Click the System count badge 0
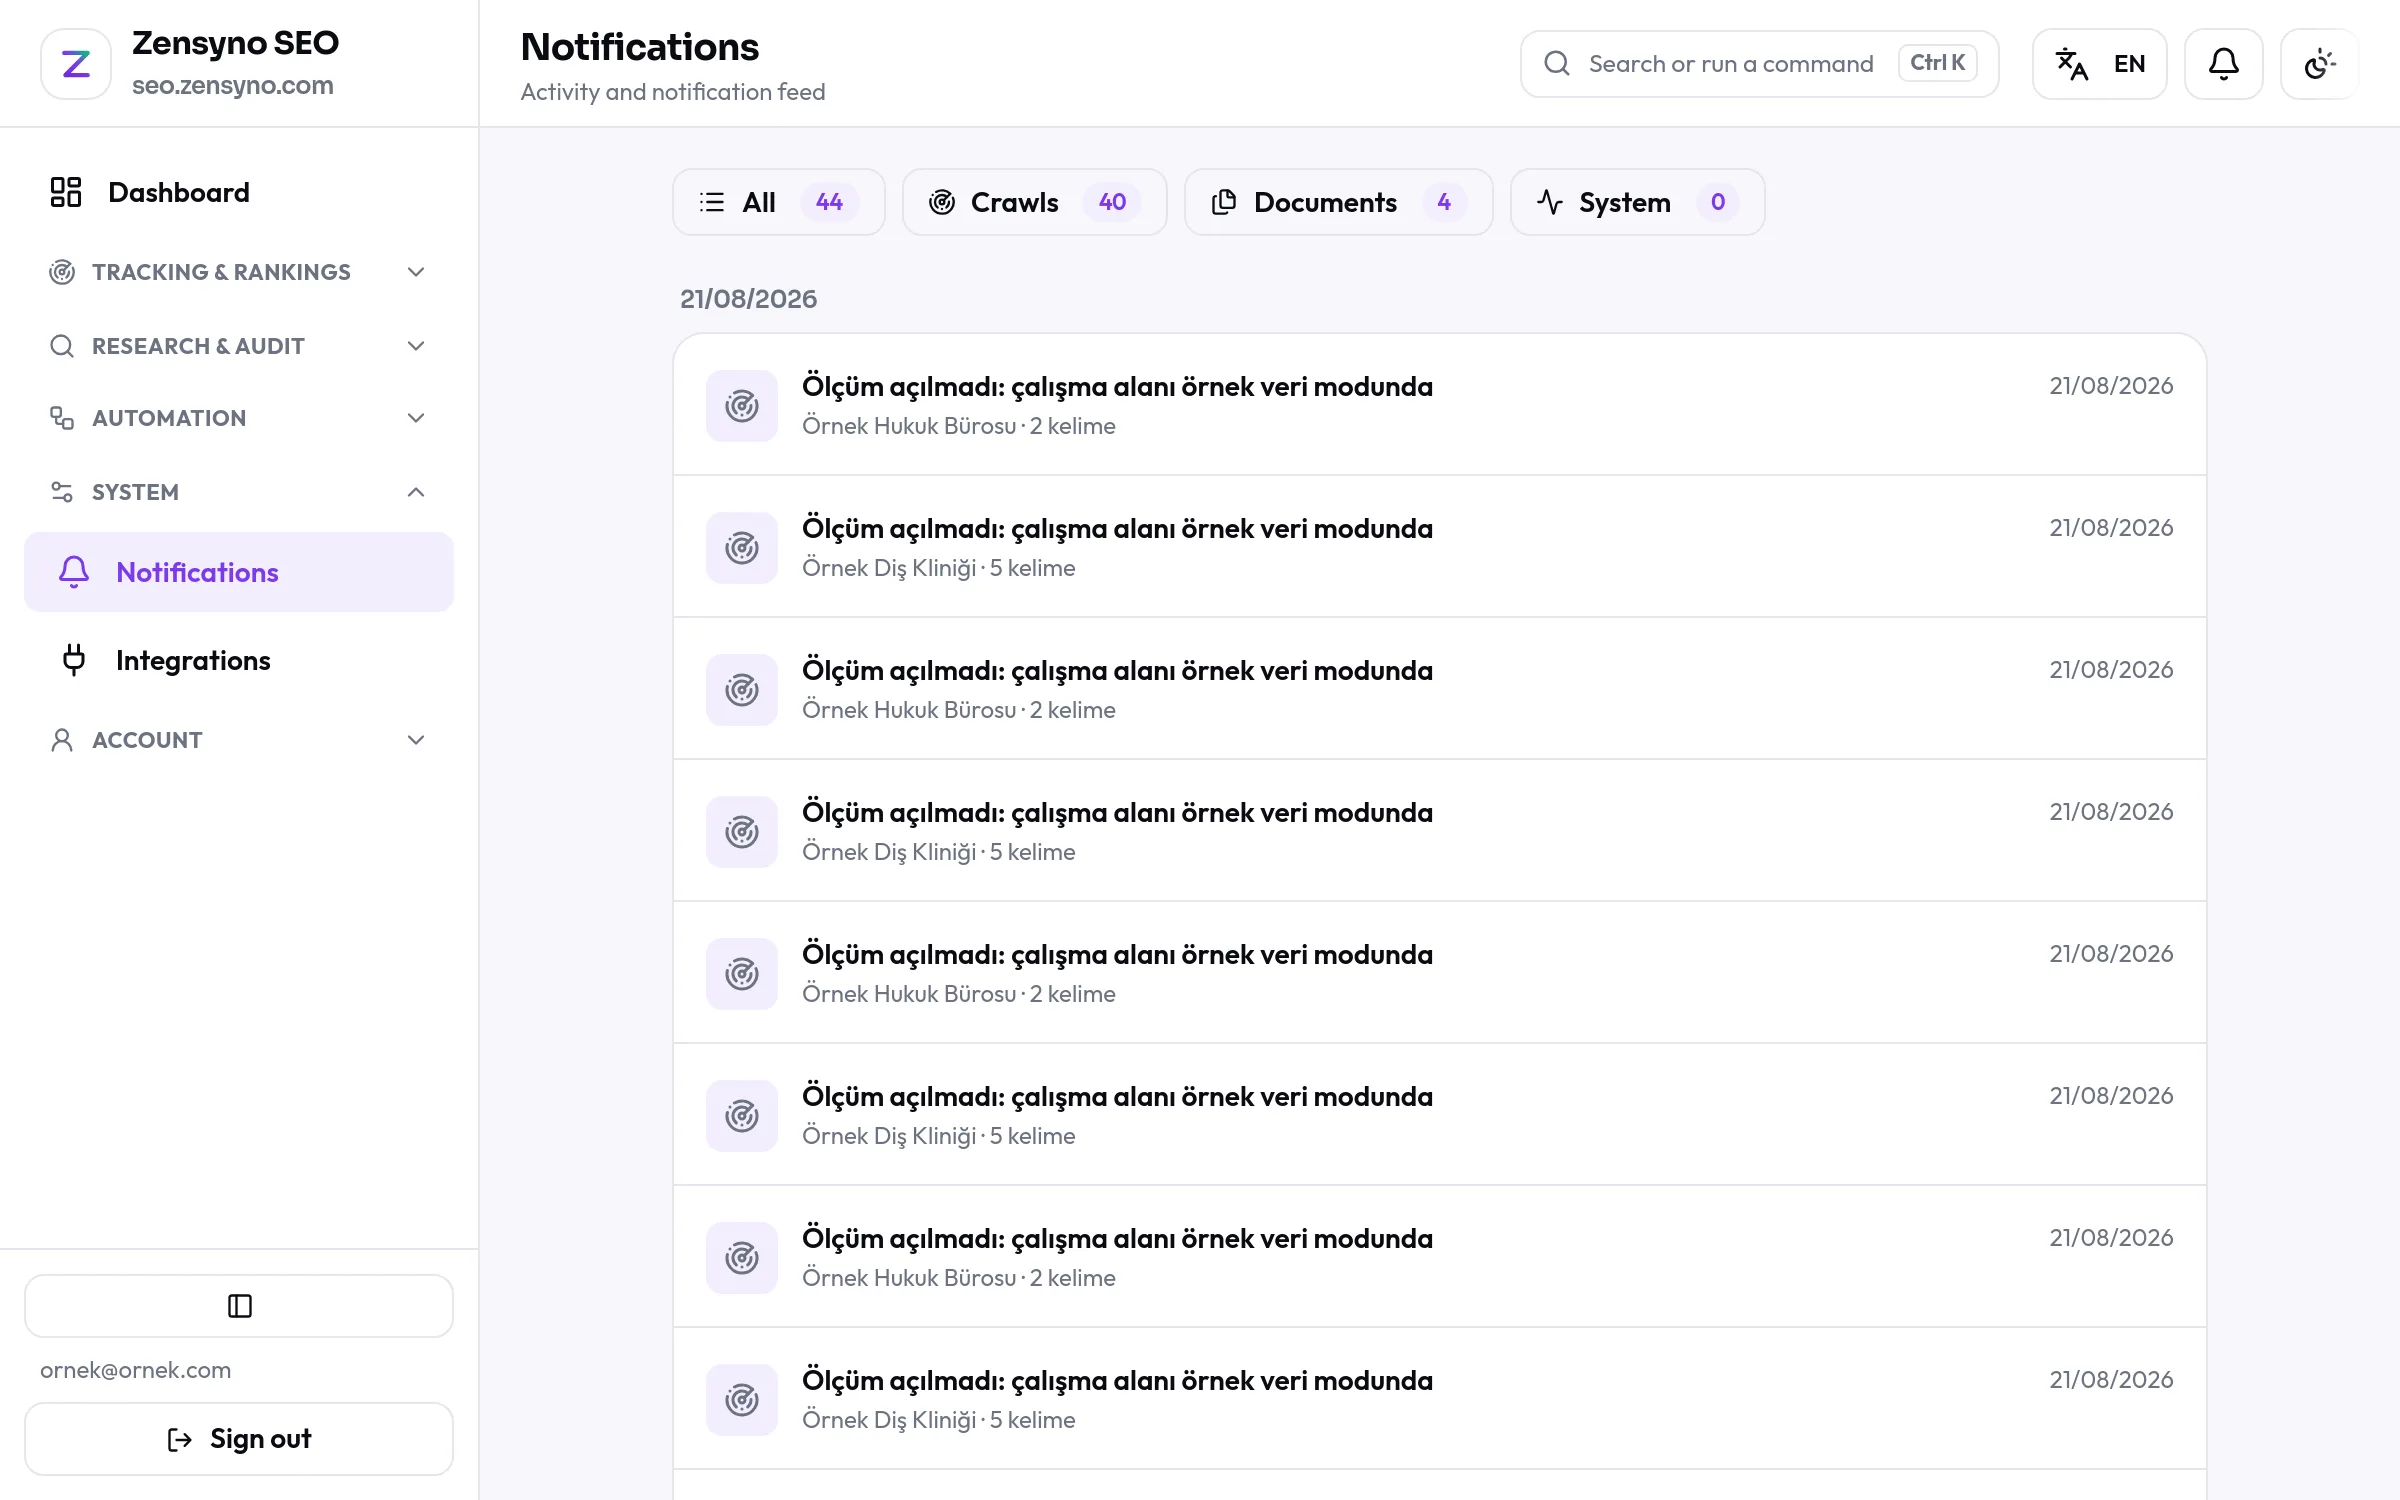This screenshot has height=1500, width=2400. 1718,202
